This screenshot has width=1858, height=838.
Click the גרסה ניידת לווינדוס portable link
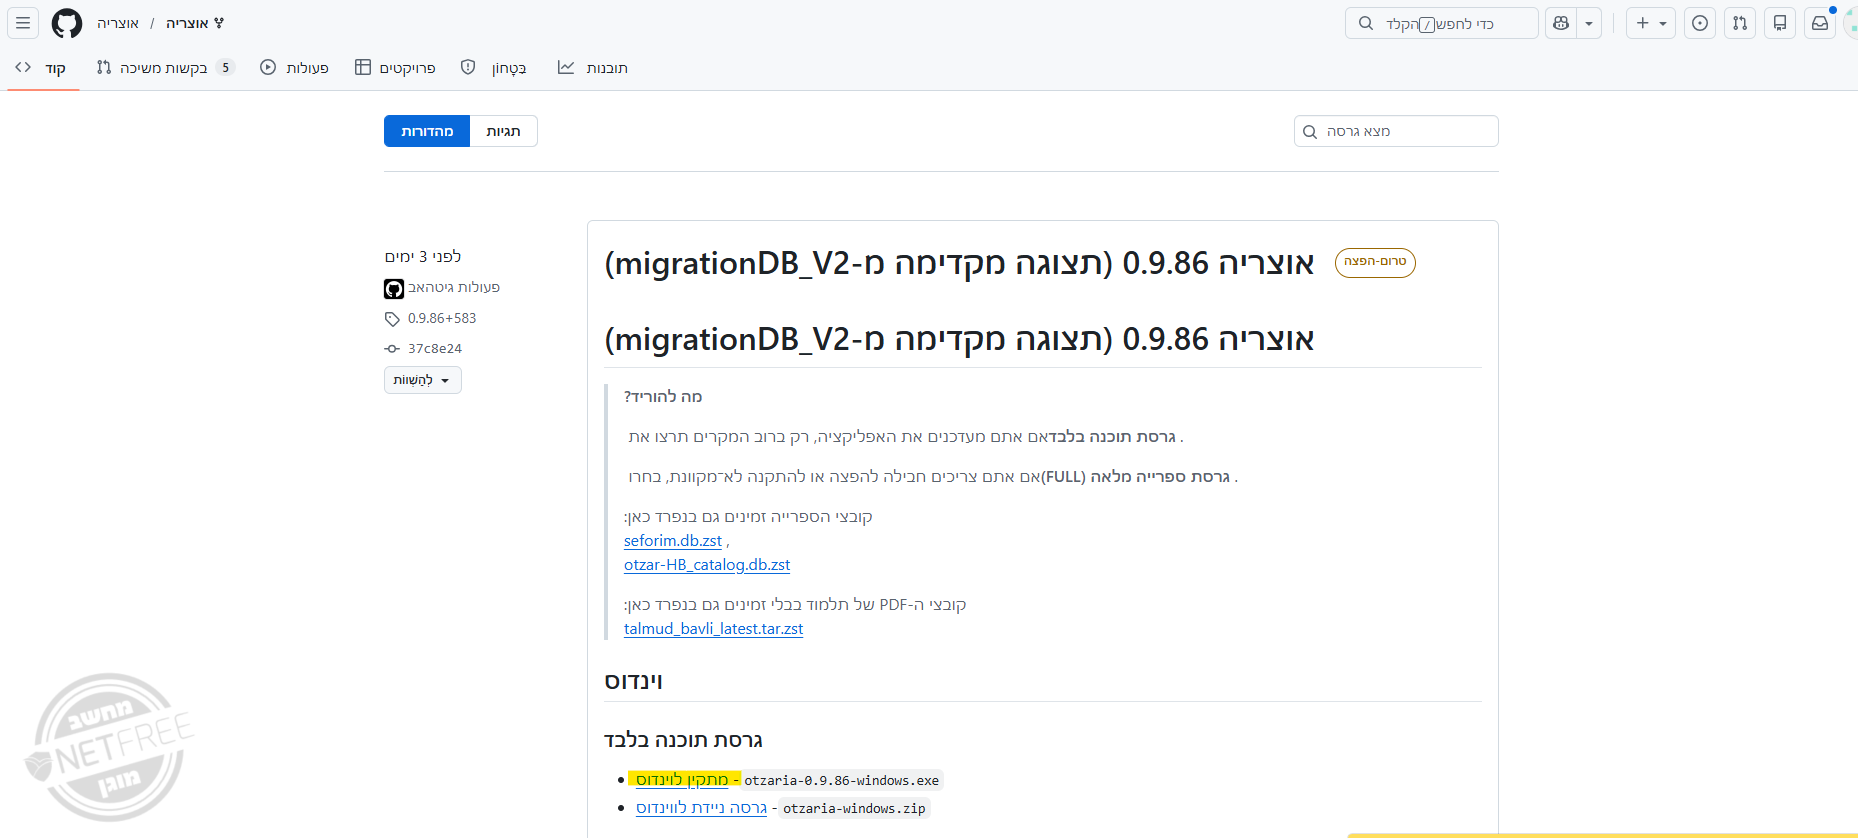pos(701,808)
